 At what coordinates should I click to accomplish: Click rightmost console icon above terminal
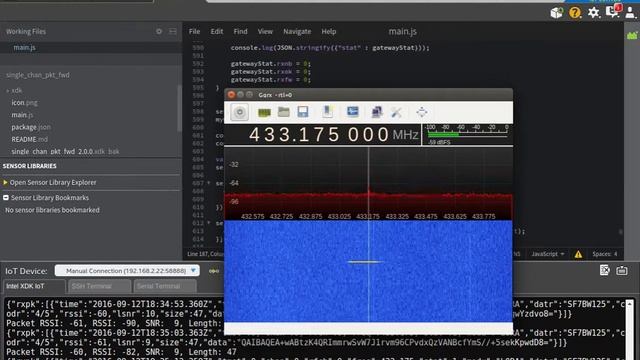[x=622, y=270]
